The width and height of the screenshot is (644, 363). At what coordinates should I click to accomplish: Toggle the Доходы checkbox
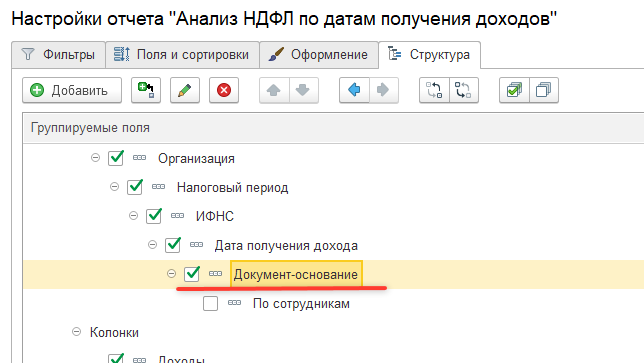coord(116,358)
